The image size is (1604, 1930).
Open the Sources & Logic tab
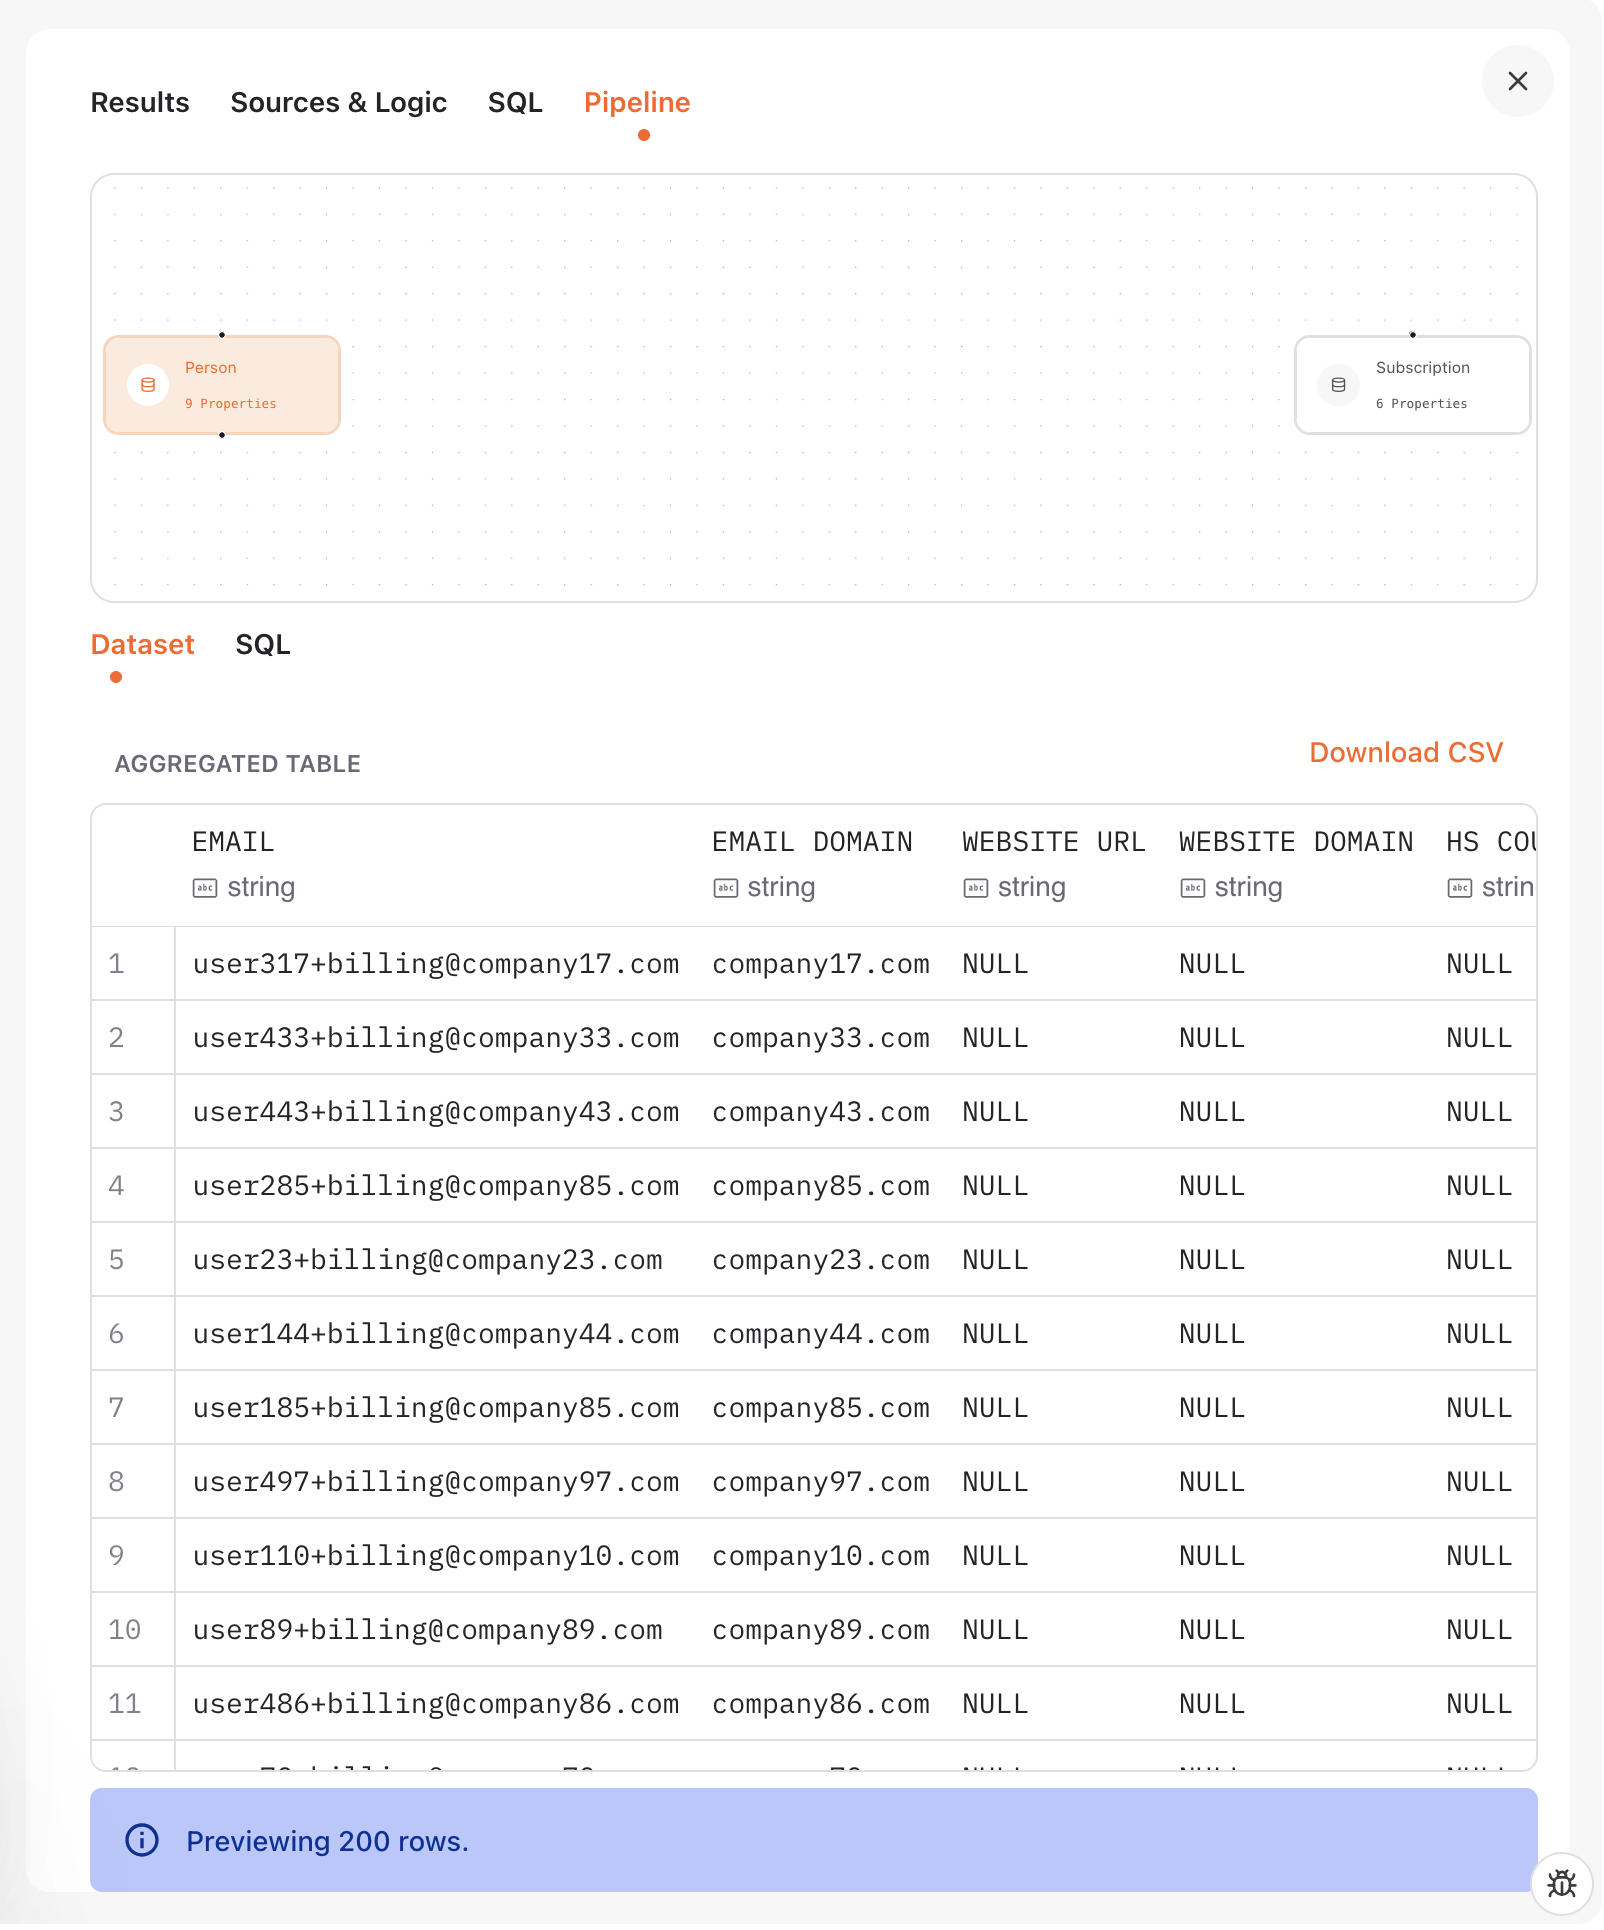coord(338,102)
